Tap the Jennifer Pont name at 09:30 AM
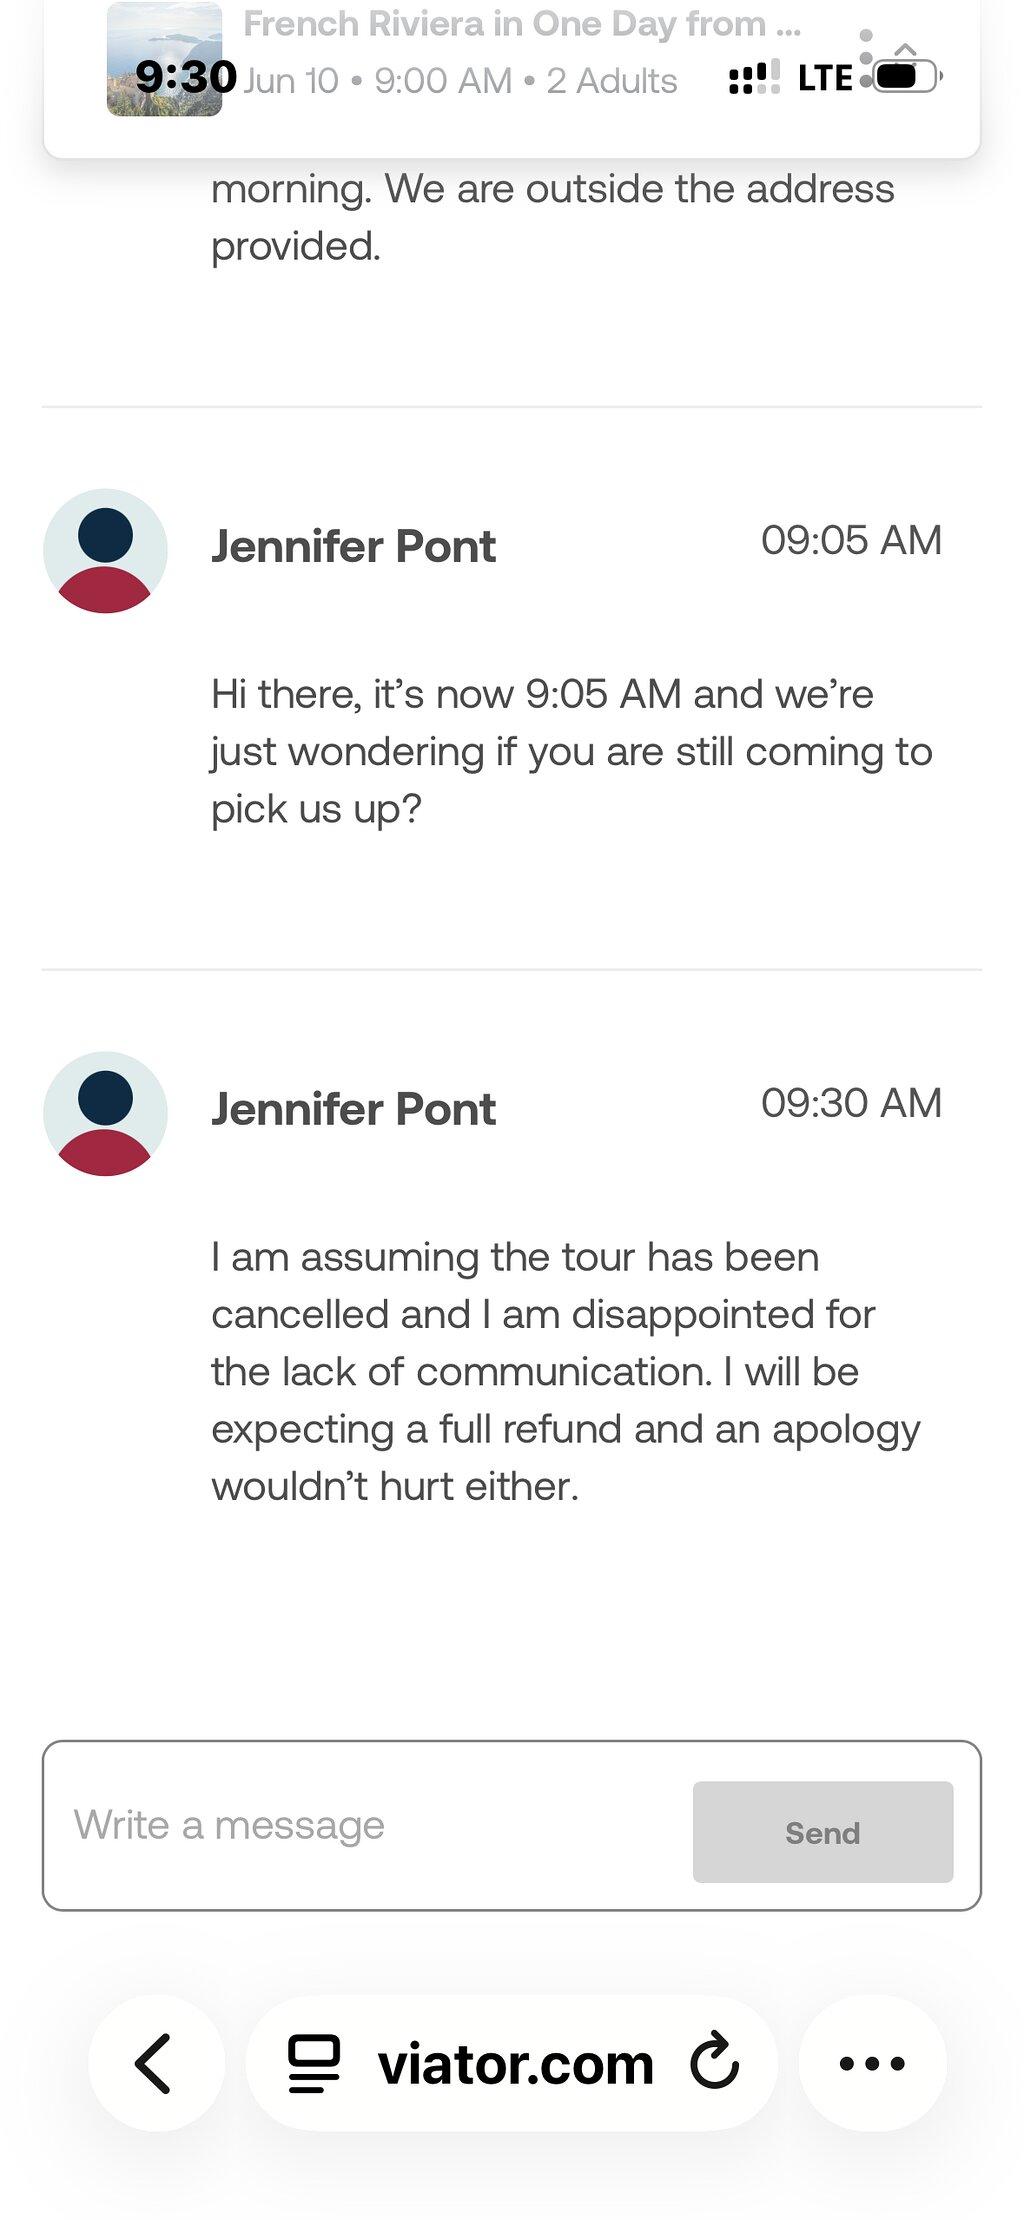The height and width of the screenshot is (2220, 1024). (x=354, y=1109)
